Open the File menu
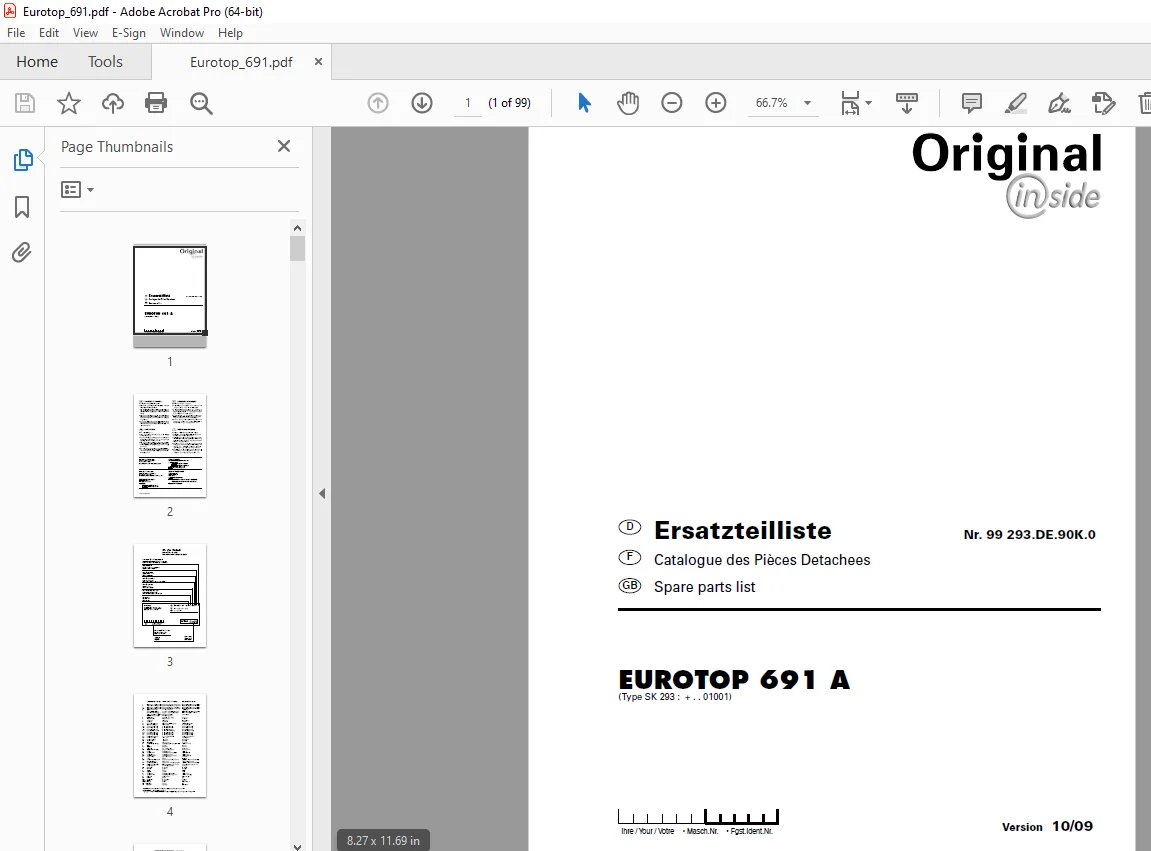 (16, 32)
